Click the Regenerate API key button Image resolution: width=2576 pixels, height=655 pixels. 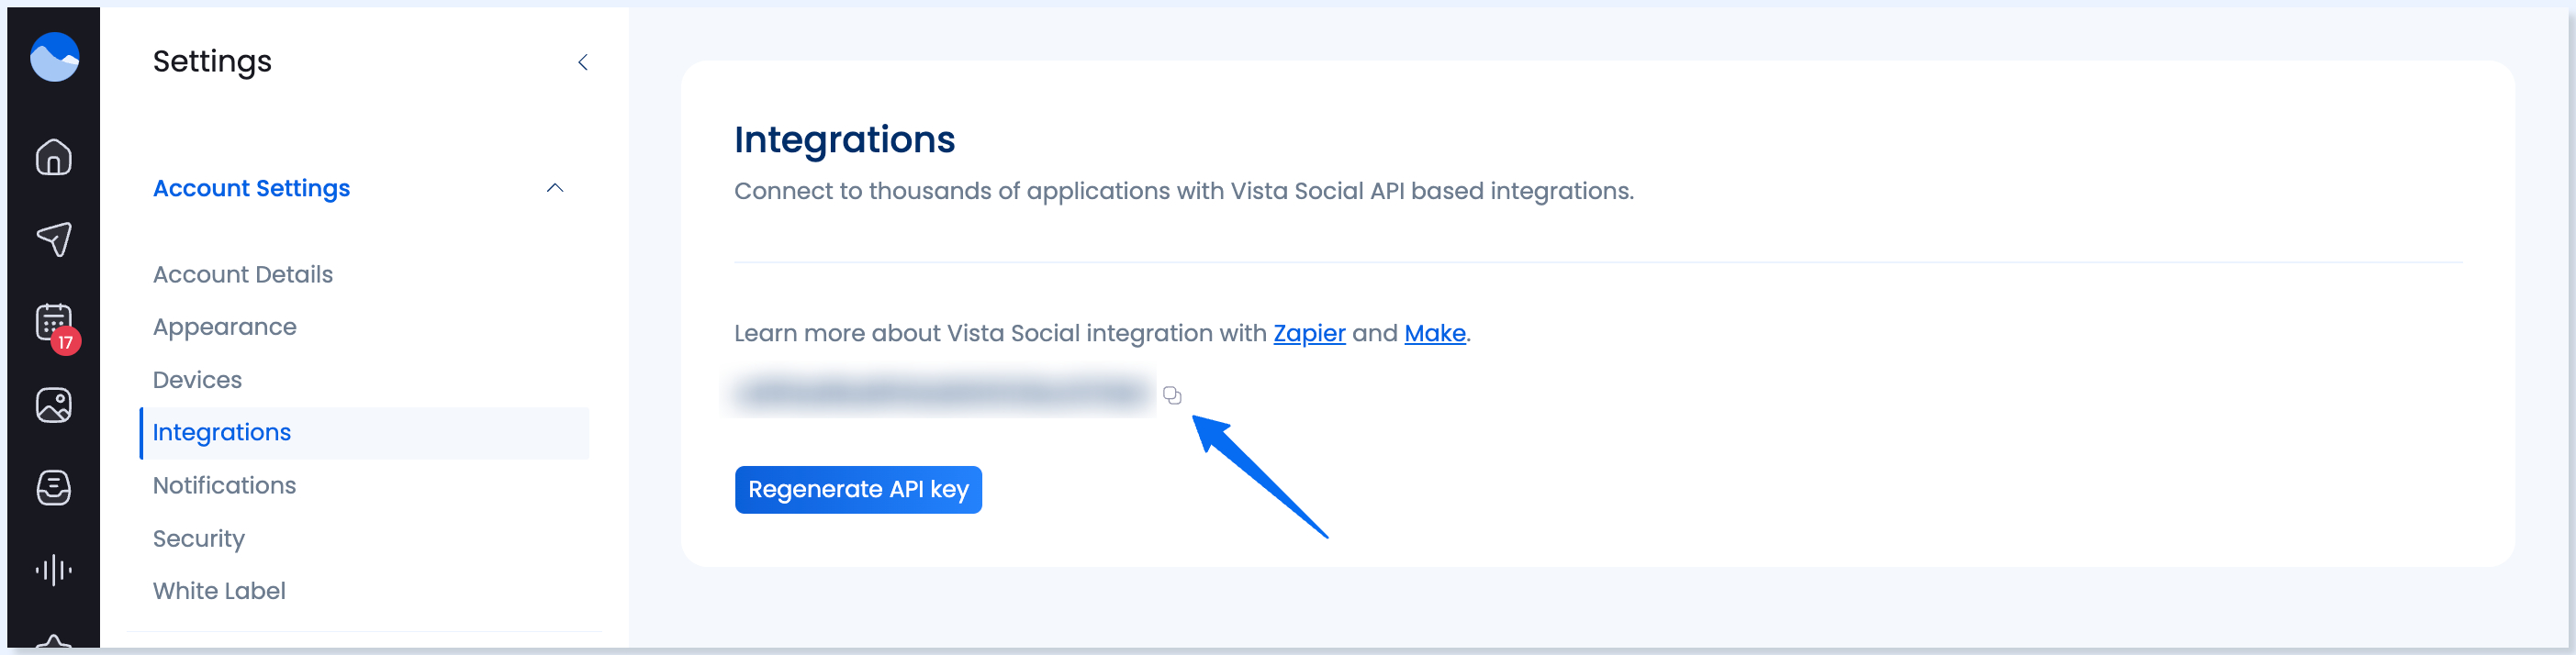(858, 490)
